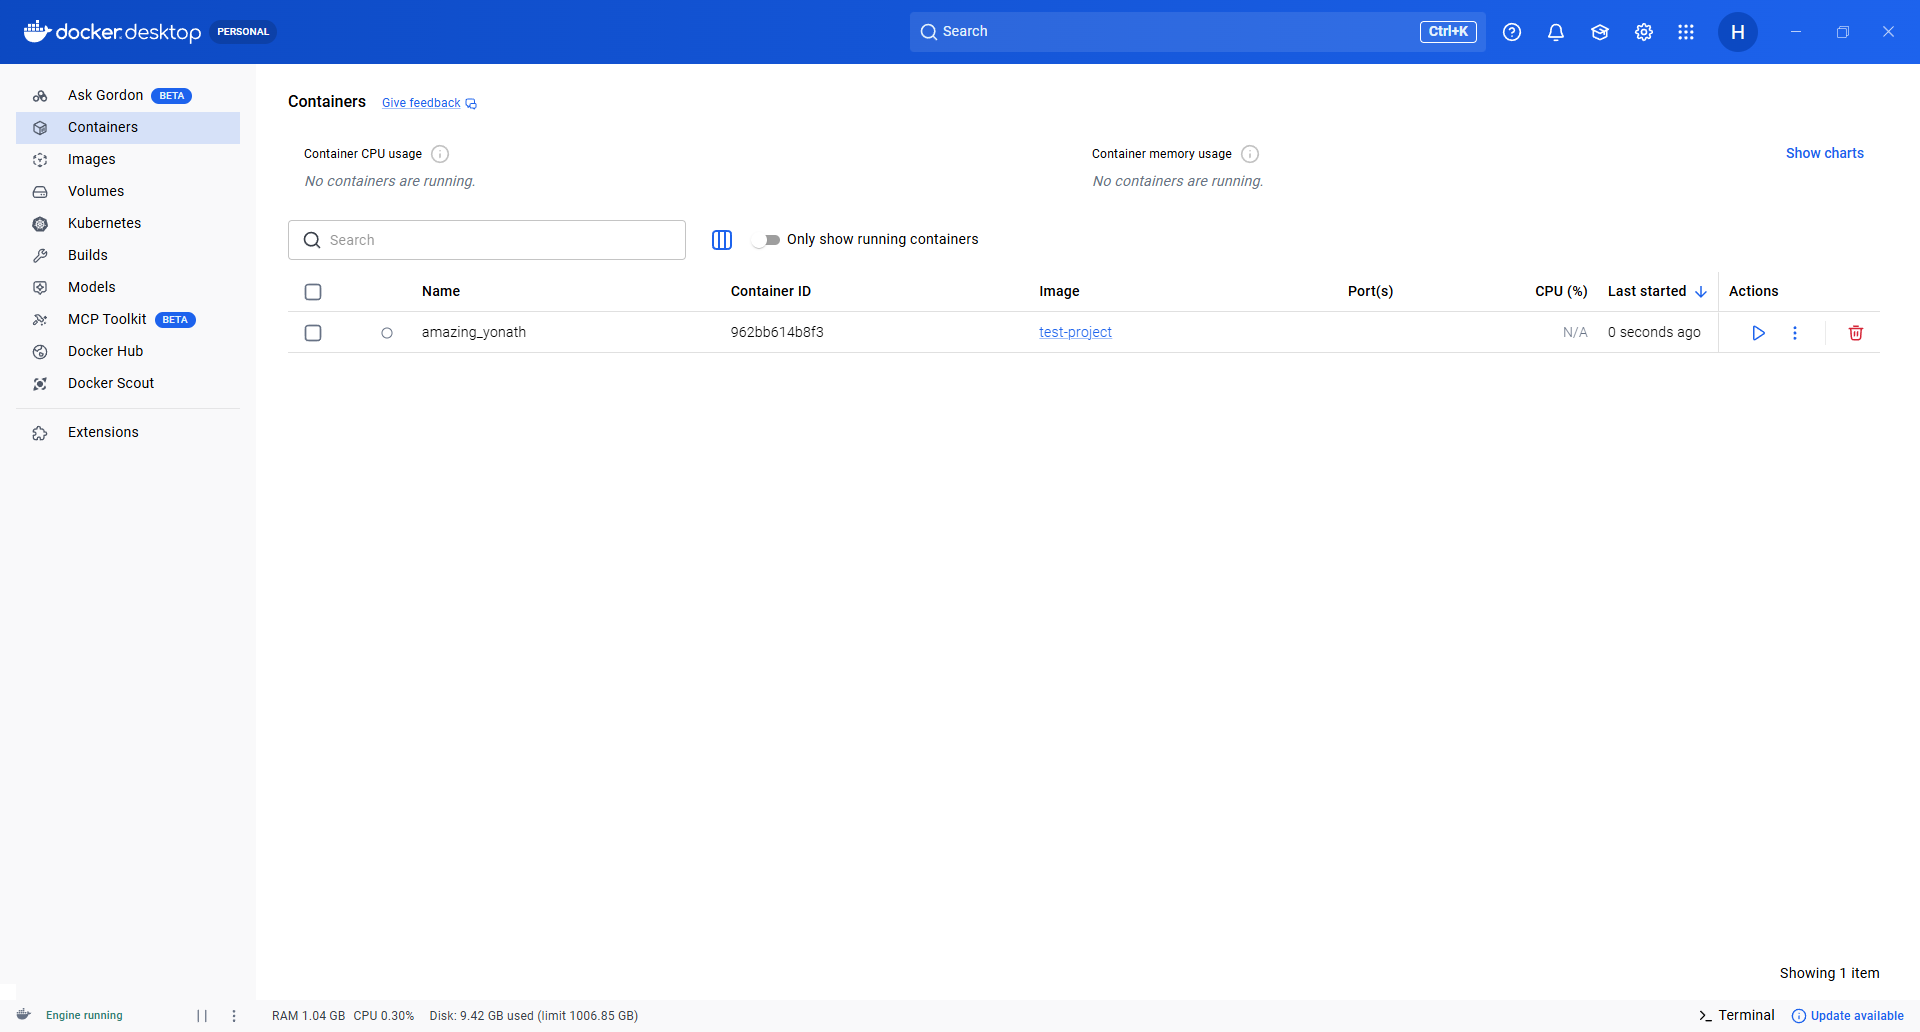The image size is (1920, 1032).
Task: Select the amazing_yonath row checkbox
Action: 313,333
